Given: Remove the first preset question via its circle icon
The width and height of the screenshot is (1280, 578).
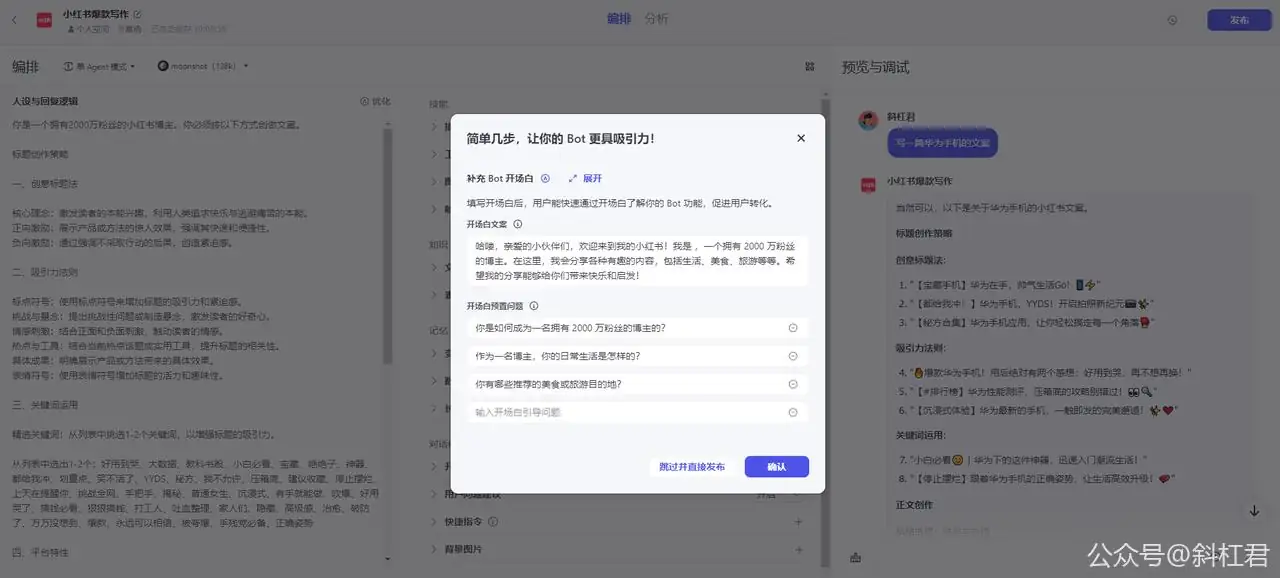Looking at the screenshot, I should pos(793,327).
